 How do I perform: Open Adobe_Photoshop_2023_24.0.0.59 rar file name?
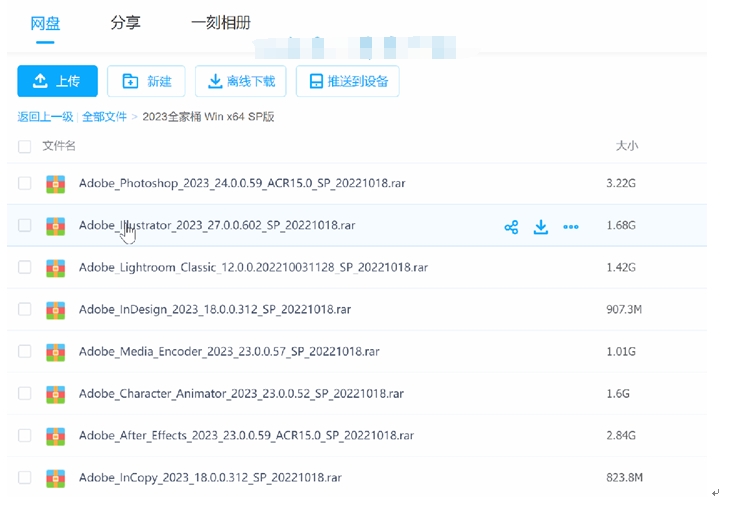[x=242, y=183]
